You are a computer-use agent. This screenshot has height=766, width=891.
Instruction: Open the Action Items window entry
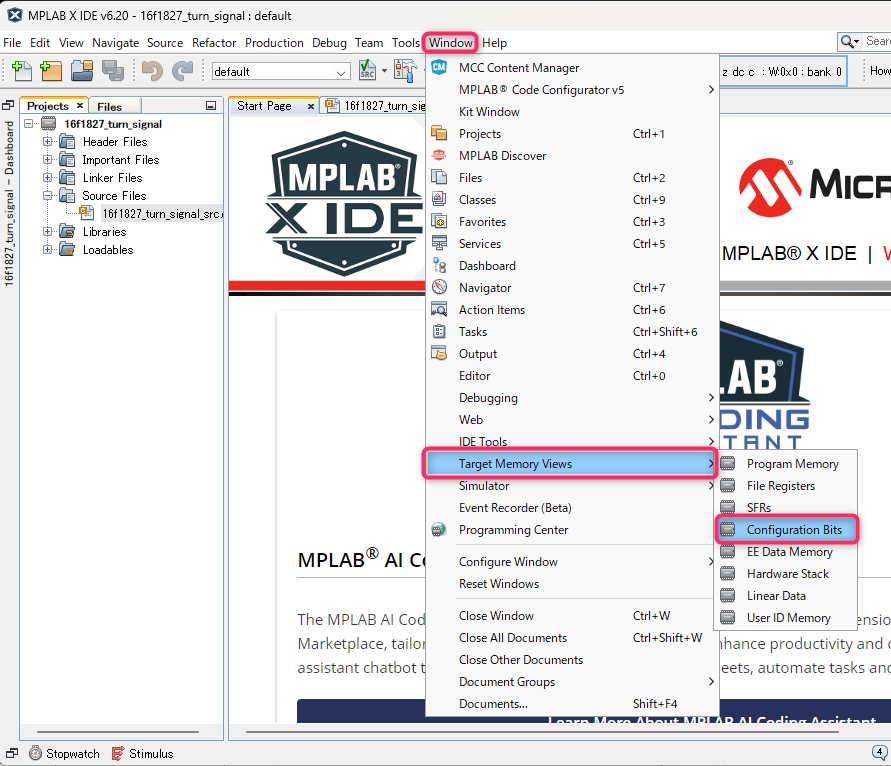[x=572, y=310]
